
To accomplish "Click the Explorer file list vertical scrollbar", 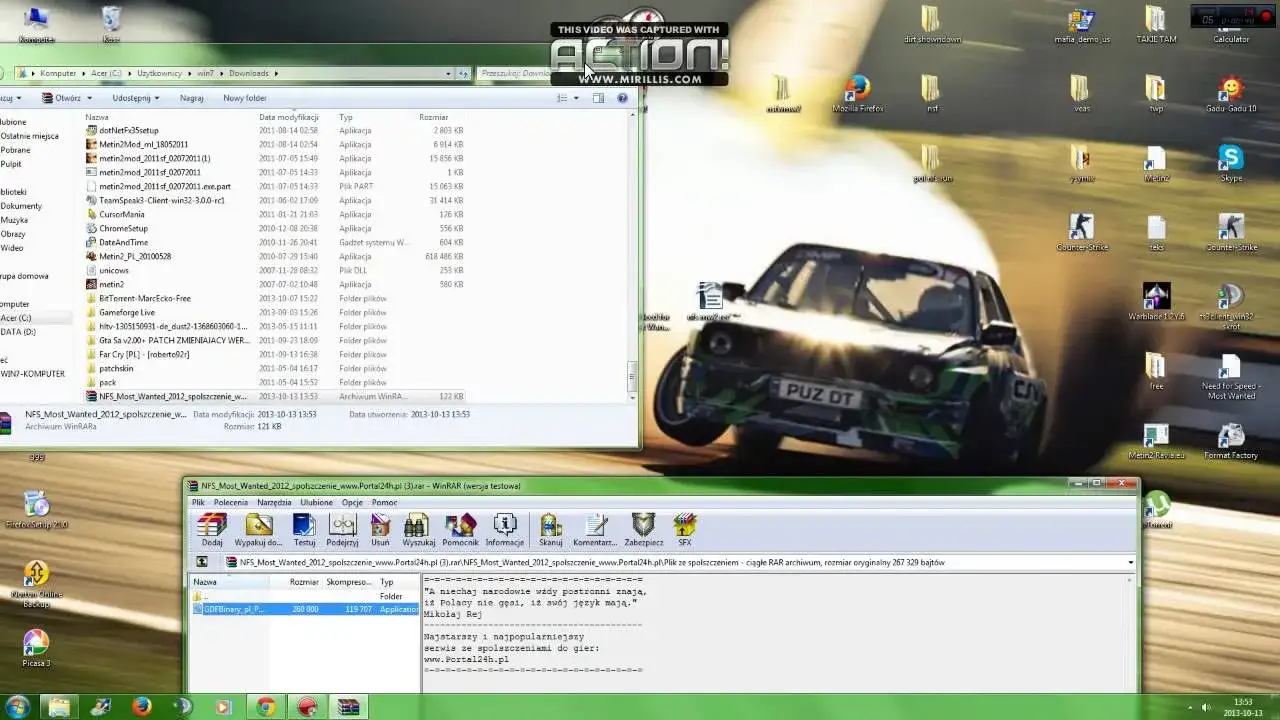I will tap(631, 250).
